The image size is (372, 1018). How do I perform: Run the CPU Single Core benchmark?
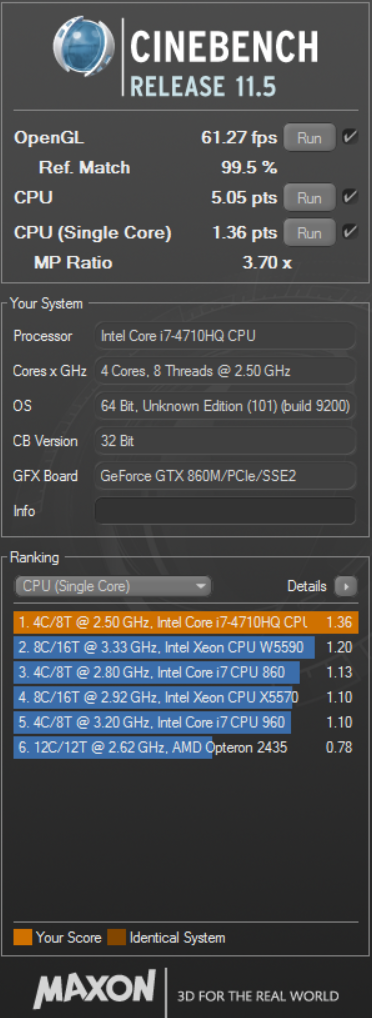[310, 232]
